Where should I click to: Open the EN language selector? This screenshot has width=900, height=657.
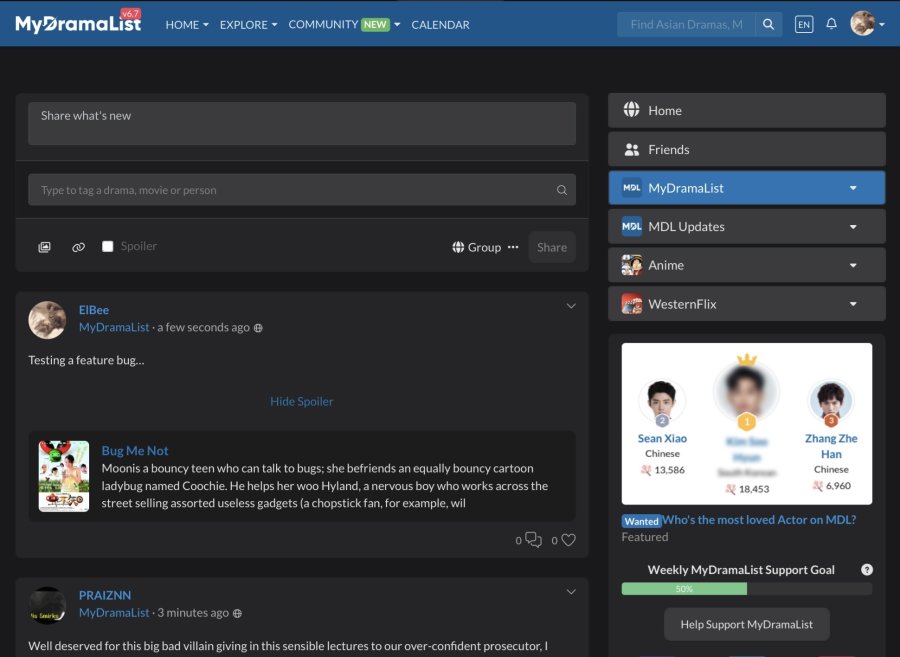804,25
